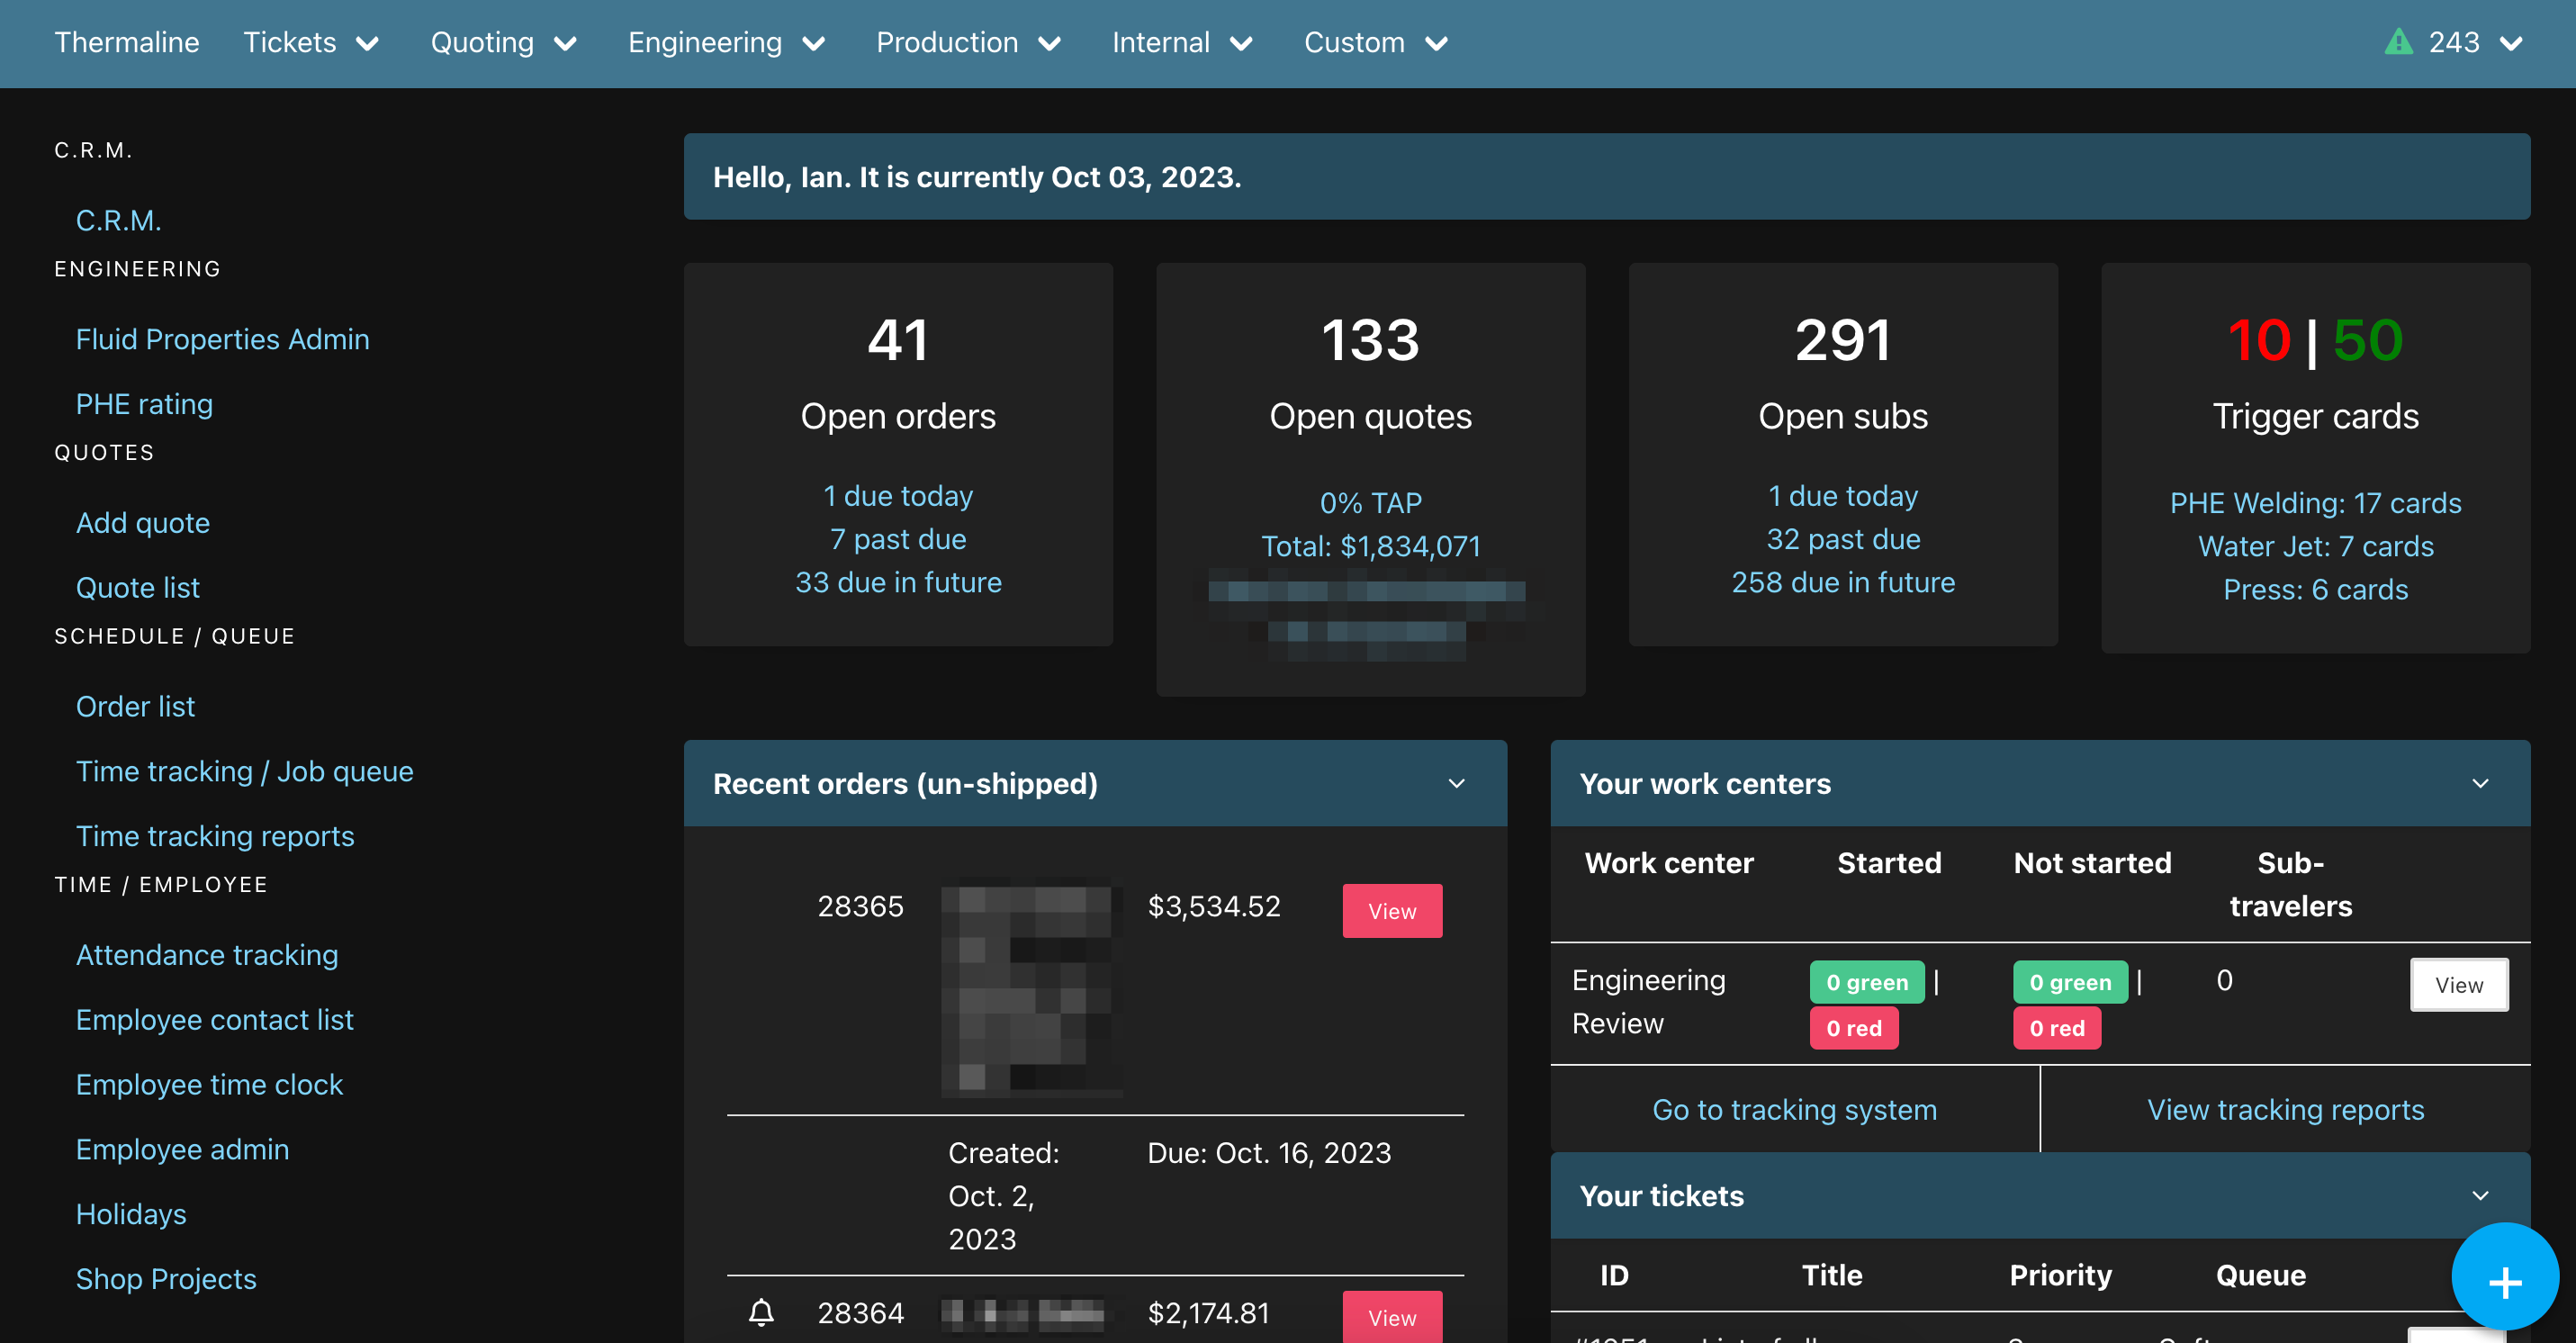Click 1 due today under Open orders

[x=898, y=496]
